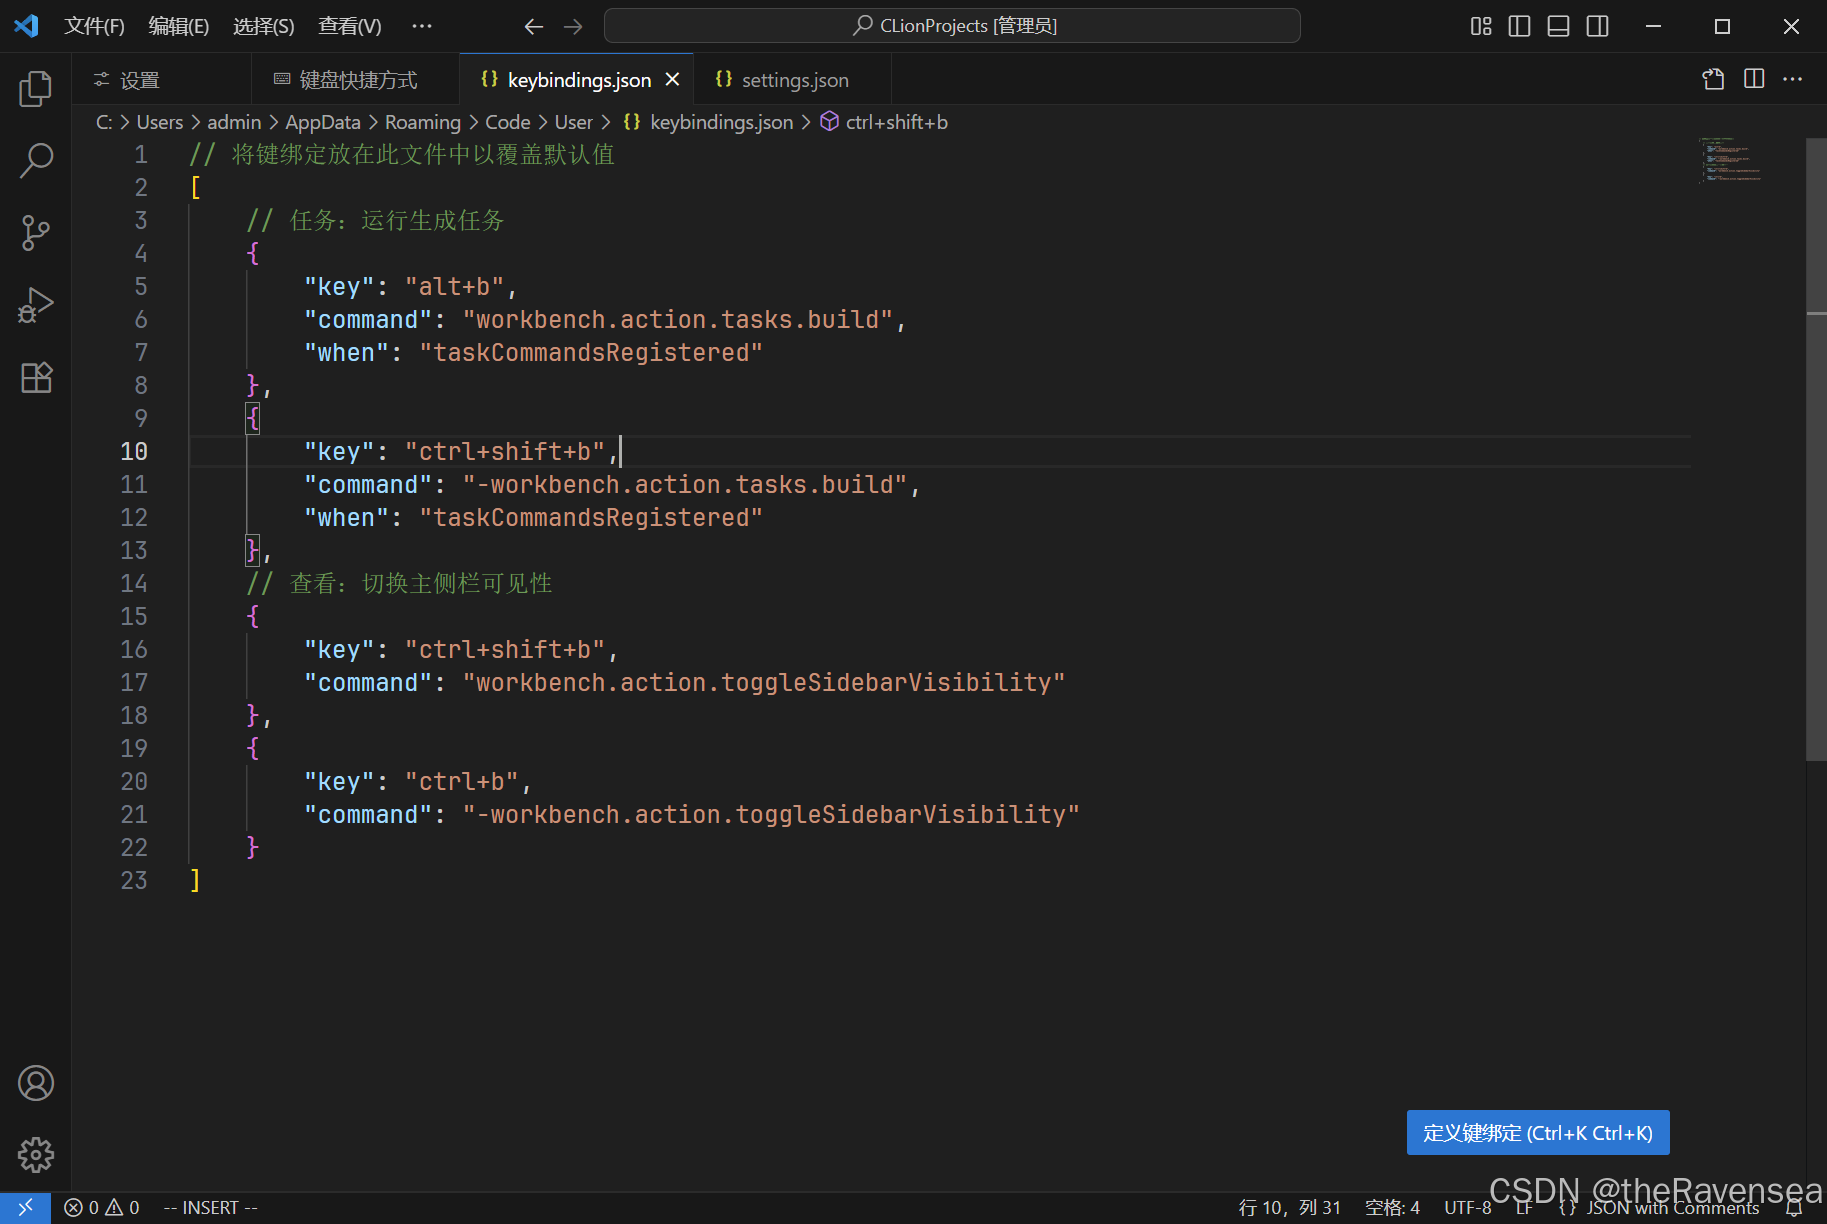
Task: Open the Manage gear icon
Action: (36, 1155)
